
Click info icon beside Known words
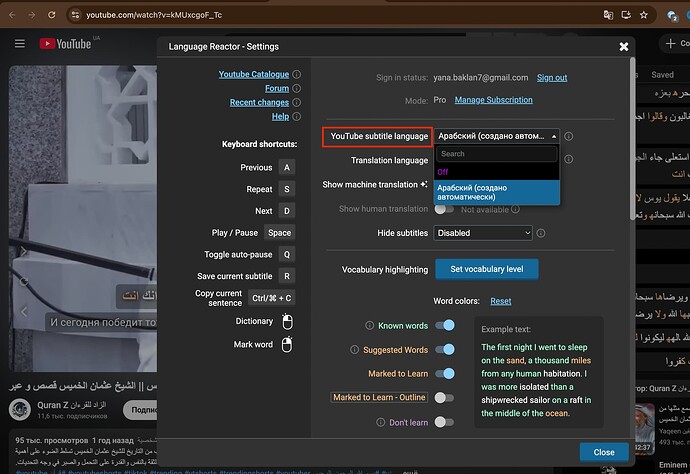(x=369, y=325)
